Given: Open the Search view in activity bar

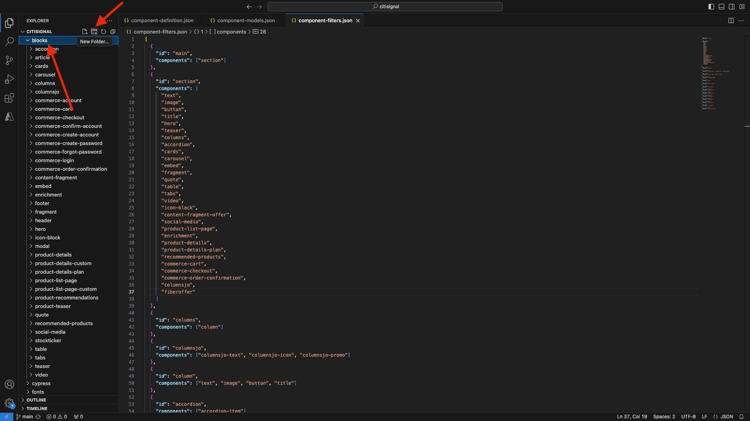Looking at the screenshot, I should point(9,42).
